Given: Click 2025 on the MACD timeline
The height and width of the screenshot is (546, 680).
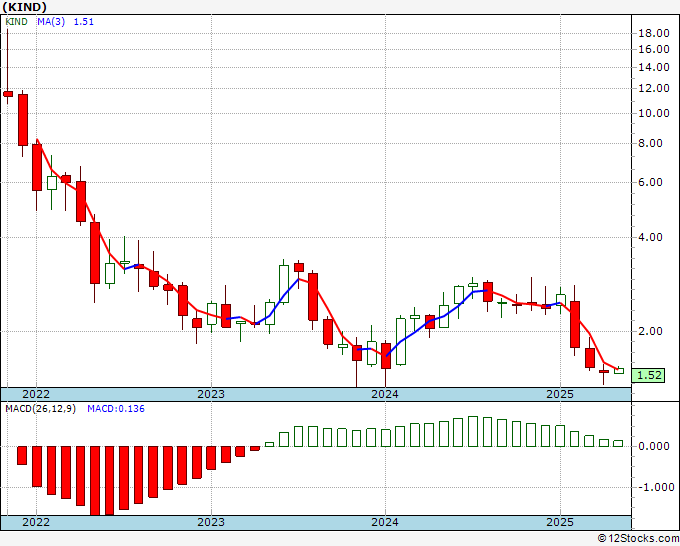Looking at the screenshot, I should pyautogui.click(x=560, y=522).
